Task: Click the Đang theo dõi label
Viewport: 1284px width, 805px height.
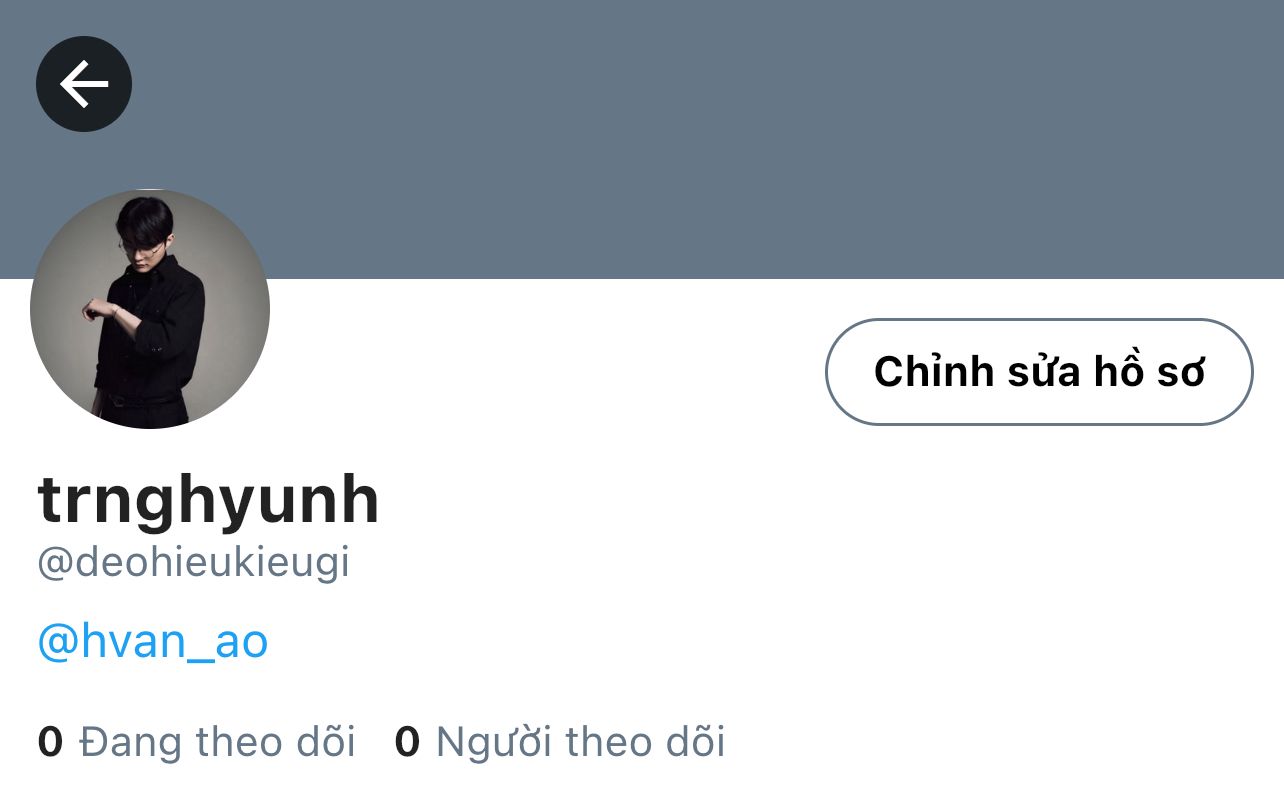Action: (x=217, y=742)
